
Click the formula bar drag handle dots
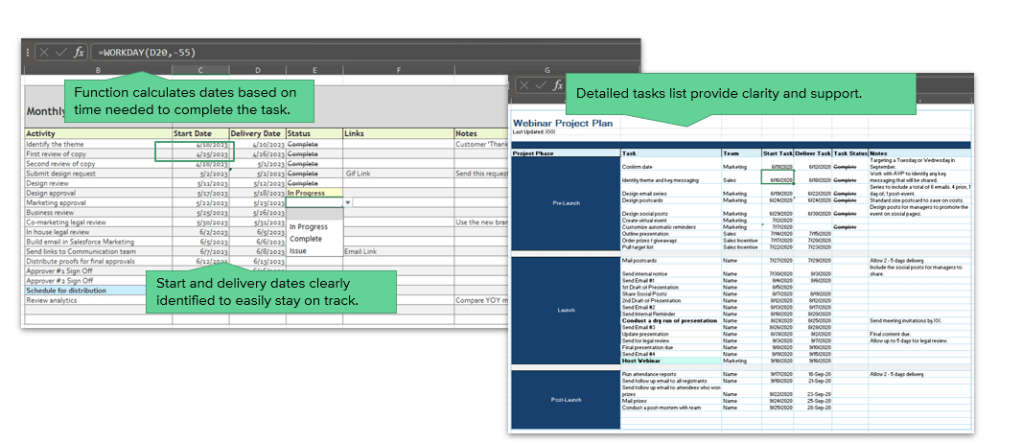pos(30,52)
